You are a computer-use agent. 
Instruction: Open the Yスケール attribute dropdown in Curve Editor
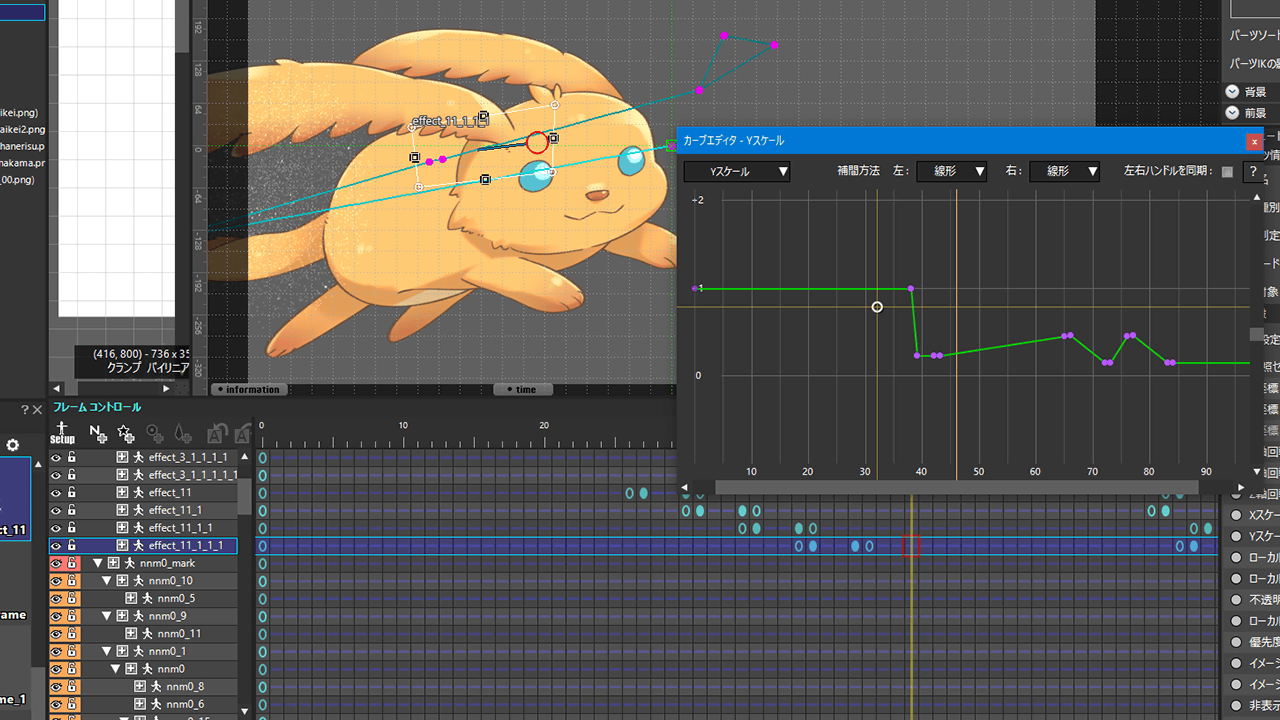737,172
